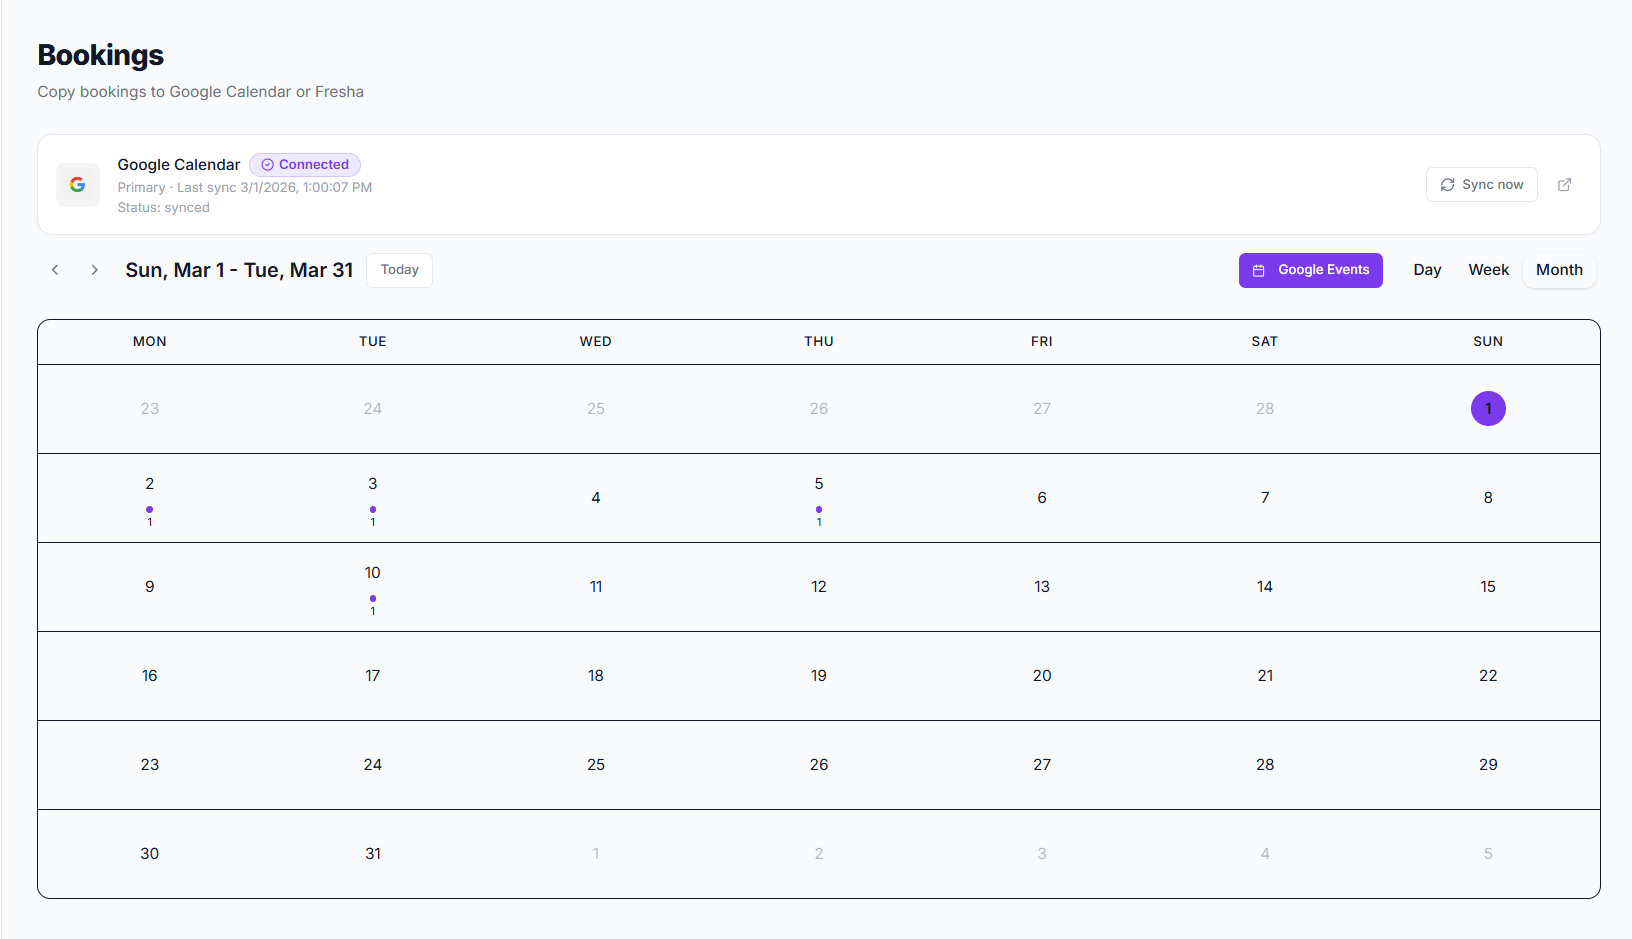Toggle the highlighted March 1 date circle
Viewport: 1632px width, 939px height.
click(x=1488, y=408)
